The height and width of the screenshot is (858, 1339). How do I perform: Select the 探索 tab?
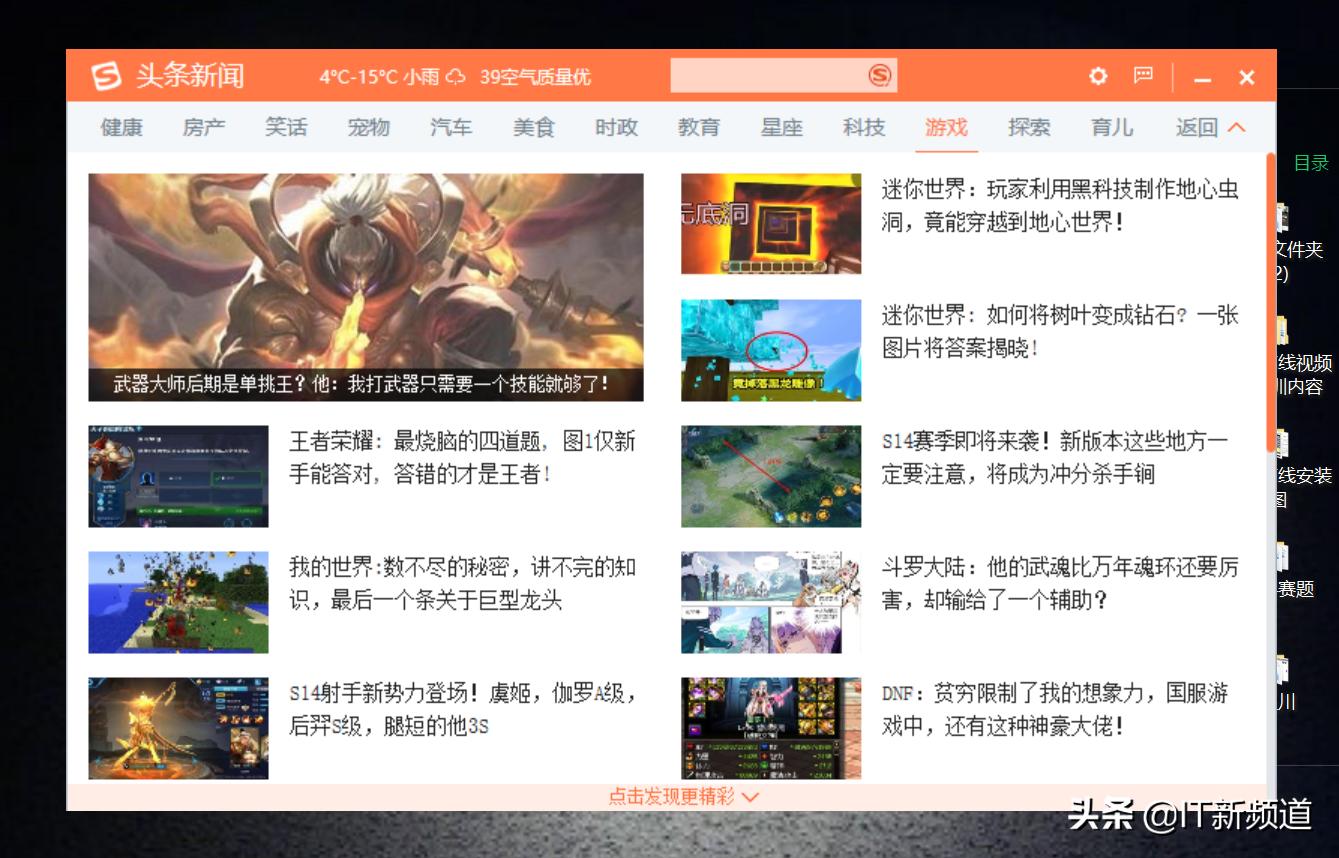[1029, 128]
